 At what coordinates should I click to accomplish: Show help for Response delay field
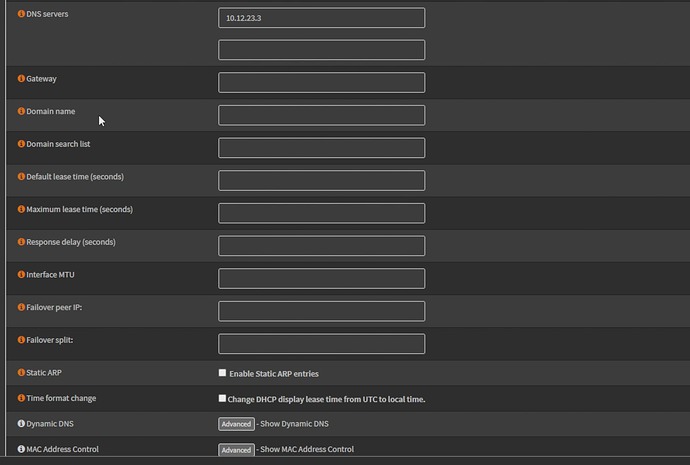pyautogui.click(x=22, y=242)
